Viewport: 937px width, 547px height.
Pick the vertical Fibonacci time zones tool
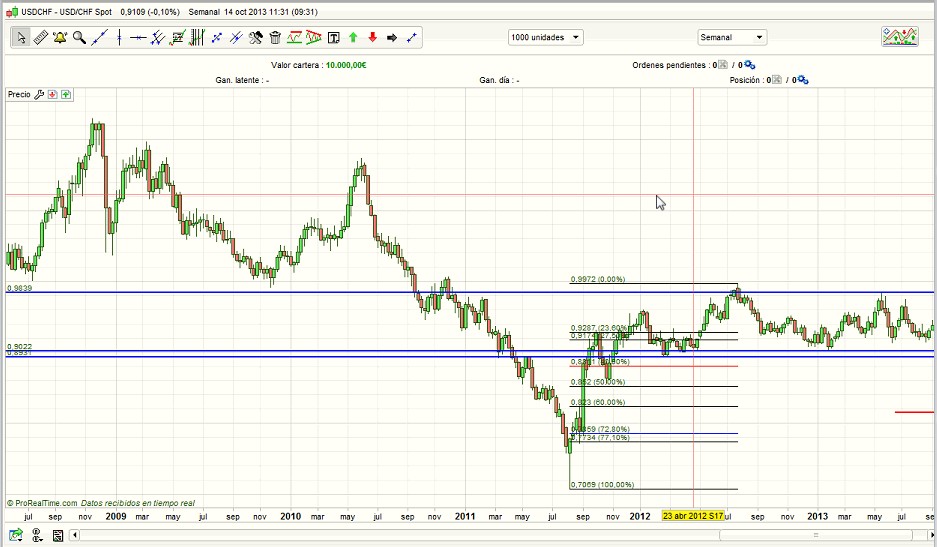click(x=197, y=38)
